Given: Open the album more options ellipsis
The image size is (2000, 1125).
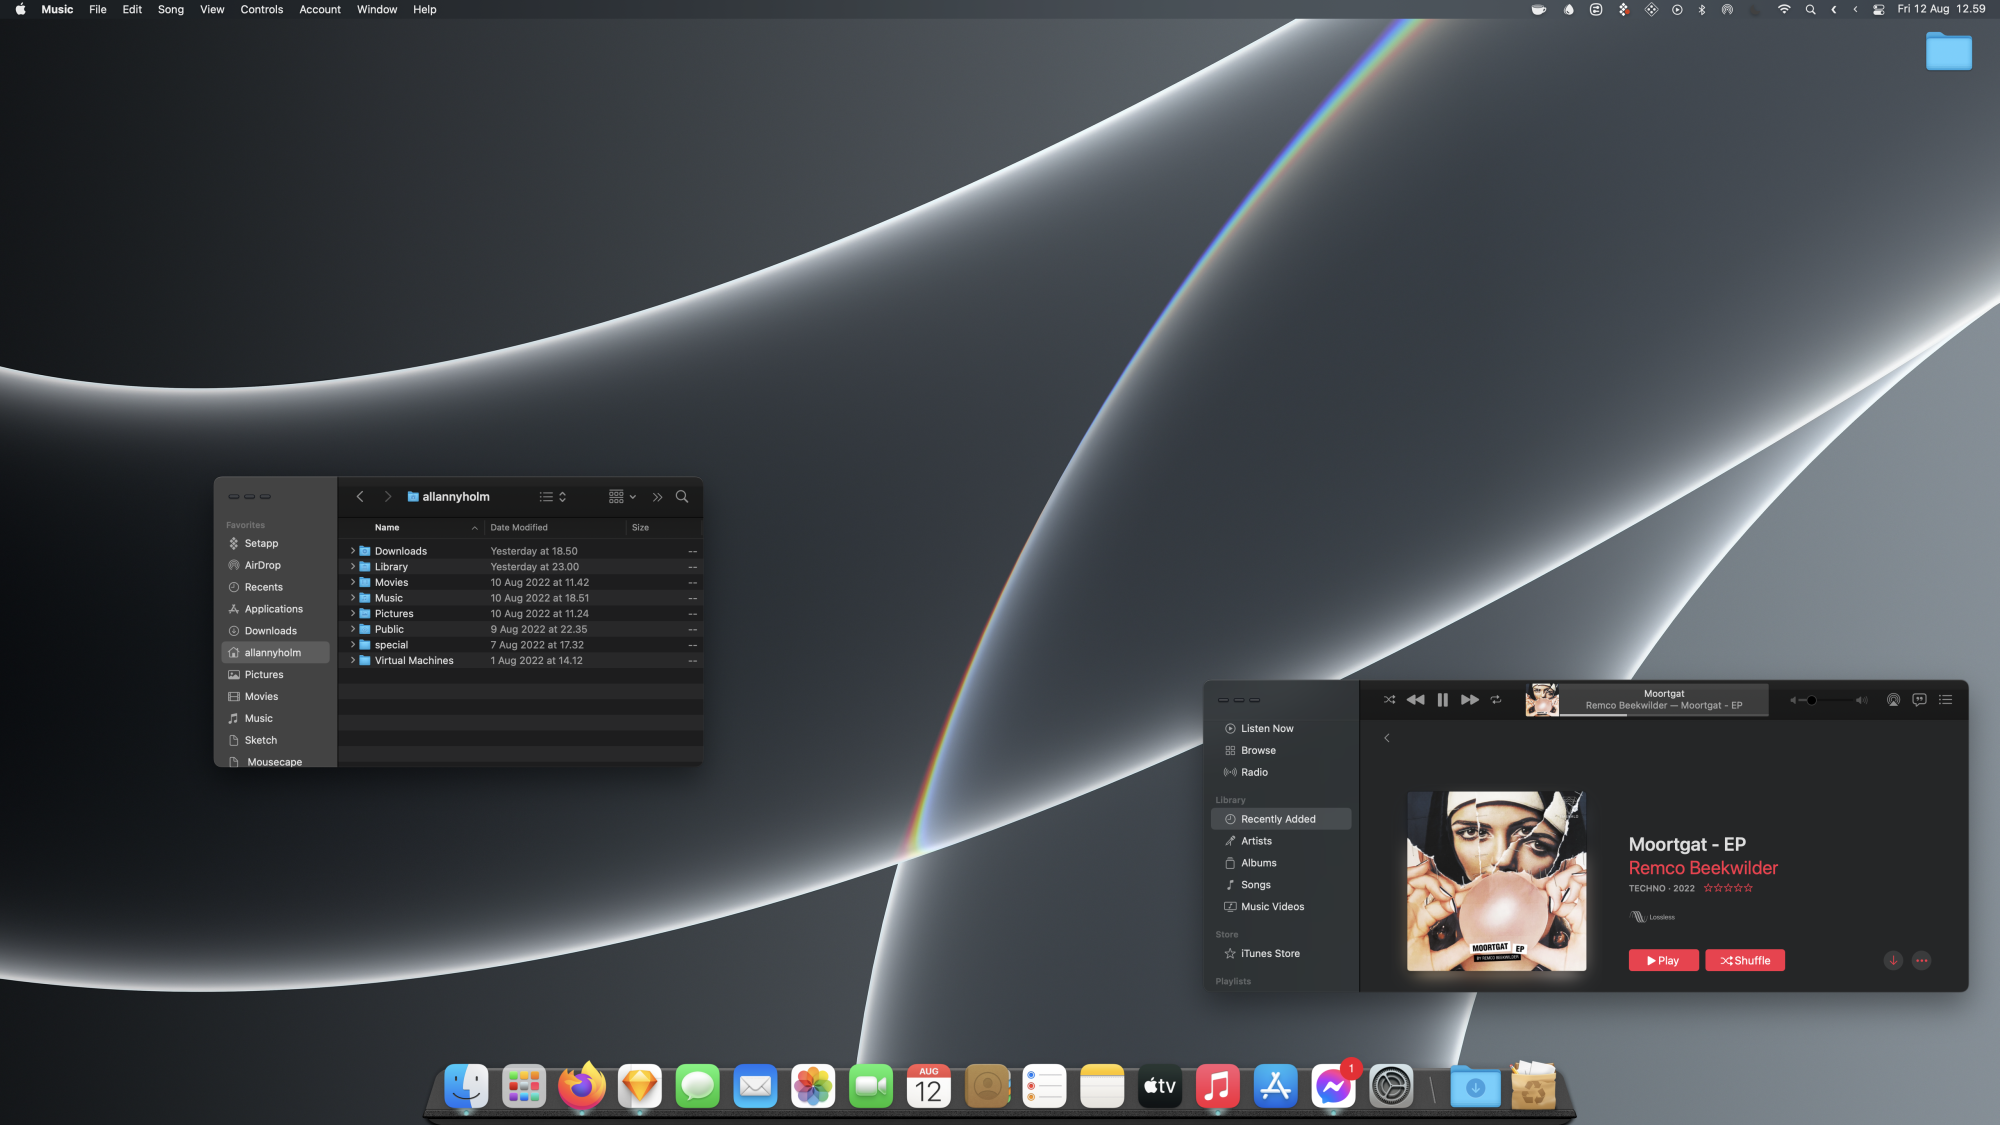Looking at the screenshot, I should [x=1921, y=961].
